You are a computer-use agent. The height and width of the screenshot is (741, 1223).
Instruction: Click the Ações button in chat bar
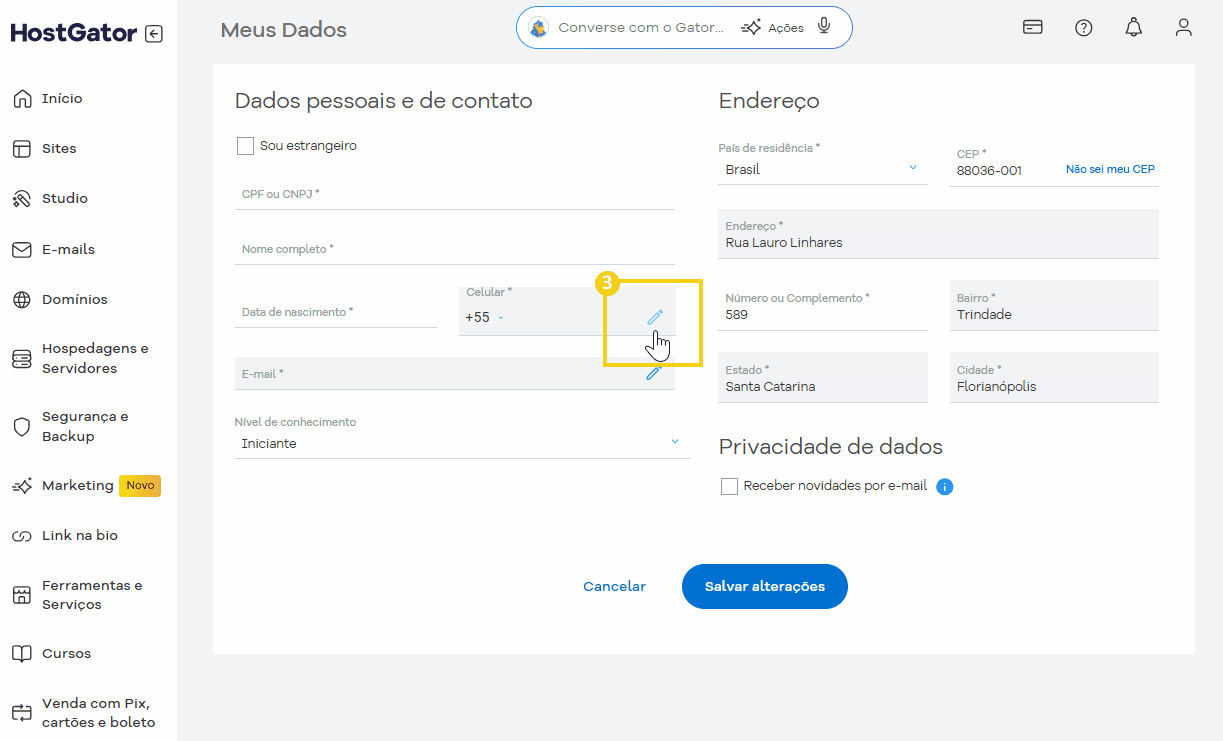tap(773, 28)
